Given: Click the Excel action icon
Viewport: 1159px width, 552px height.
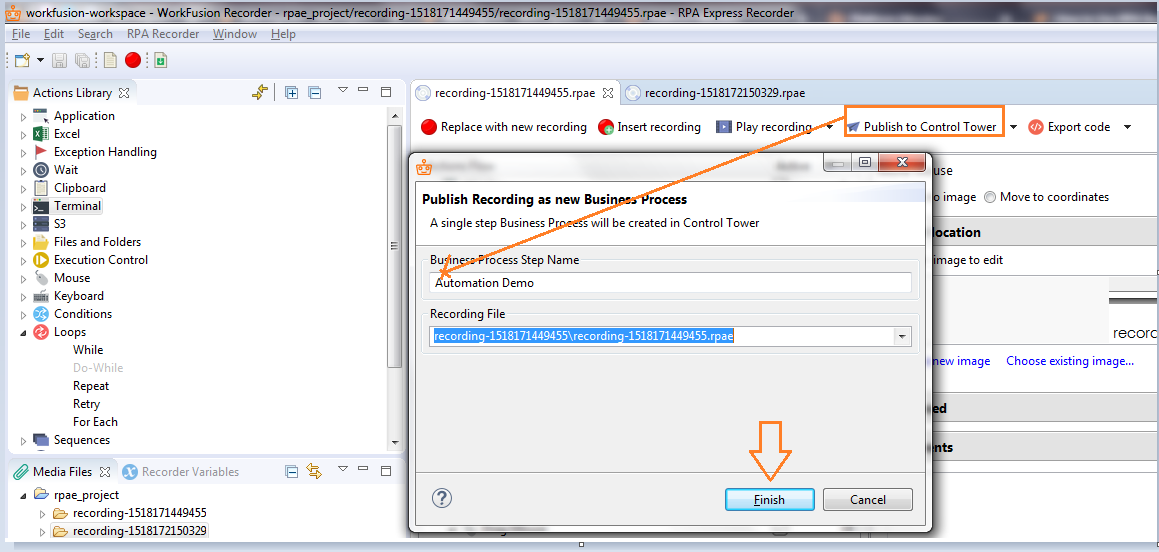Looking at the screenshot, I should [x=41, y=134].
